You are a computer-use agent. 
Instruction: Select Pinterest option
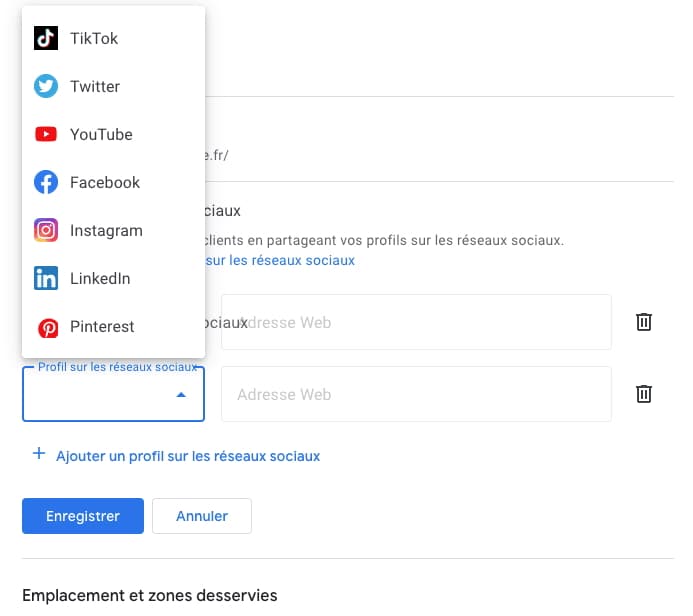point(114,326)
